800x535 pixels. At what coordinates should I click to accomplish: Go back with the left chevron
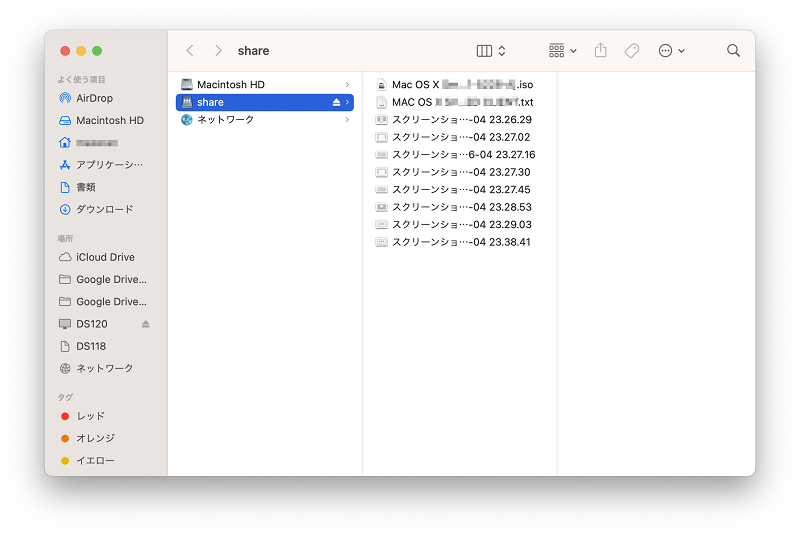pyautogui.click(x=190, y=50)
